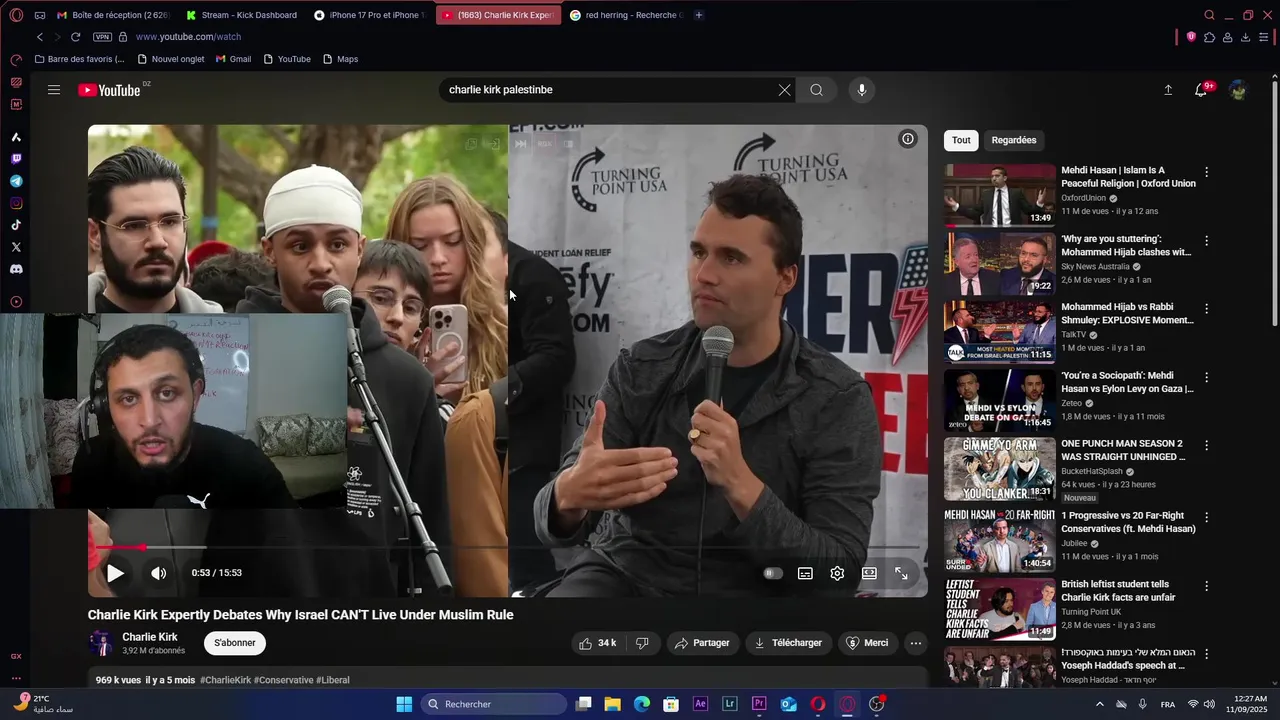The width and height of the screenshot is (1280, 720).
Task: Switch to Stream - Kick Dashboard tab
Action: click(242, 15)
